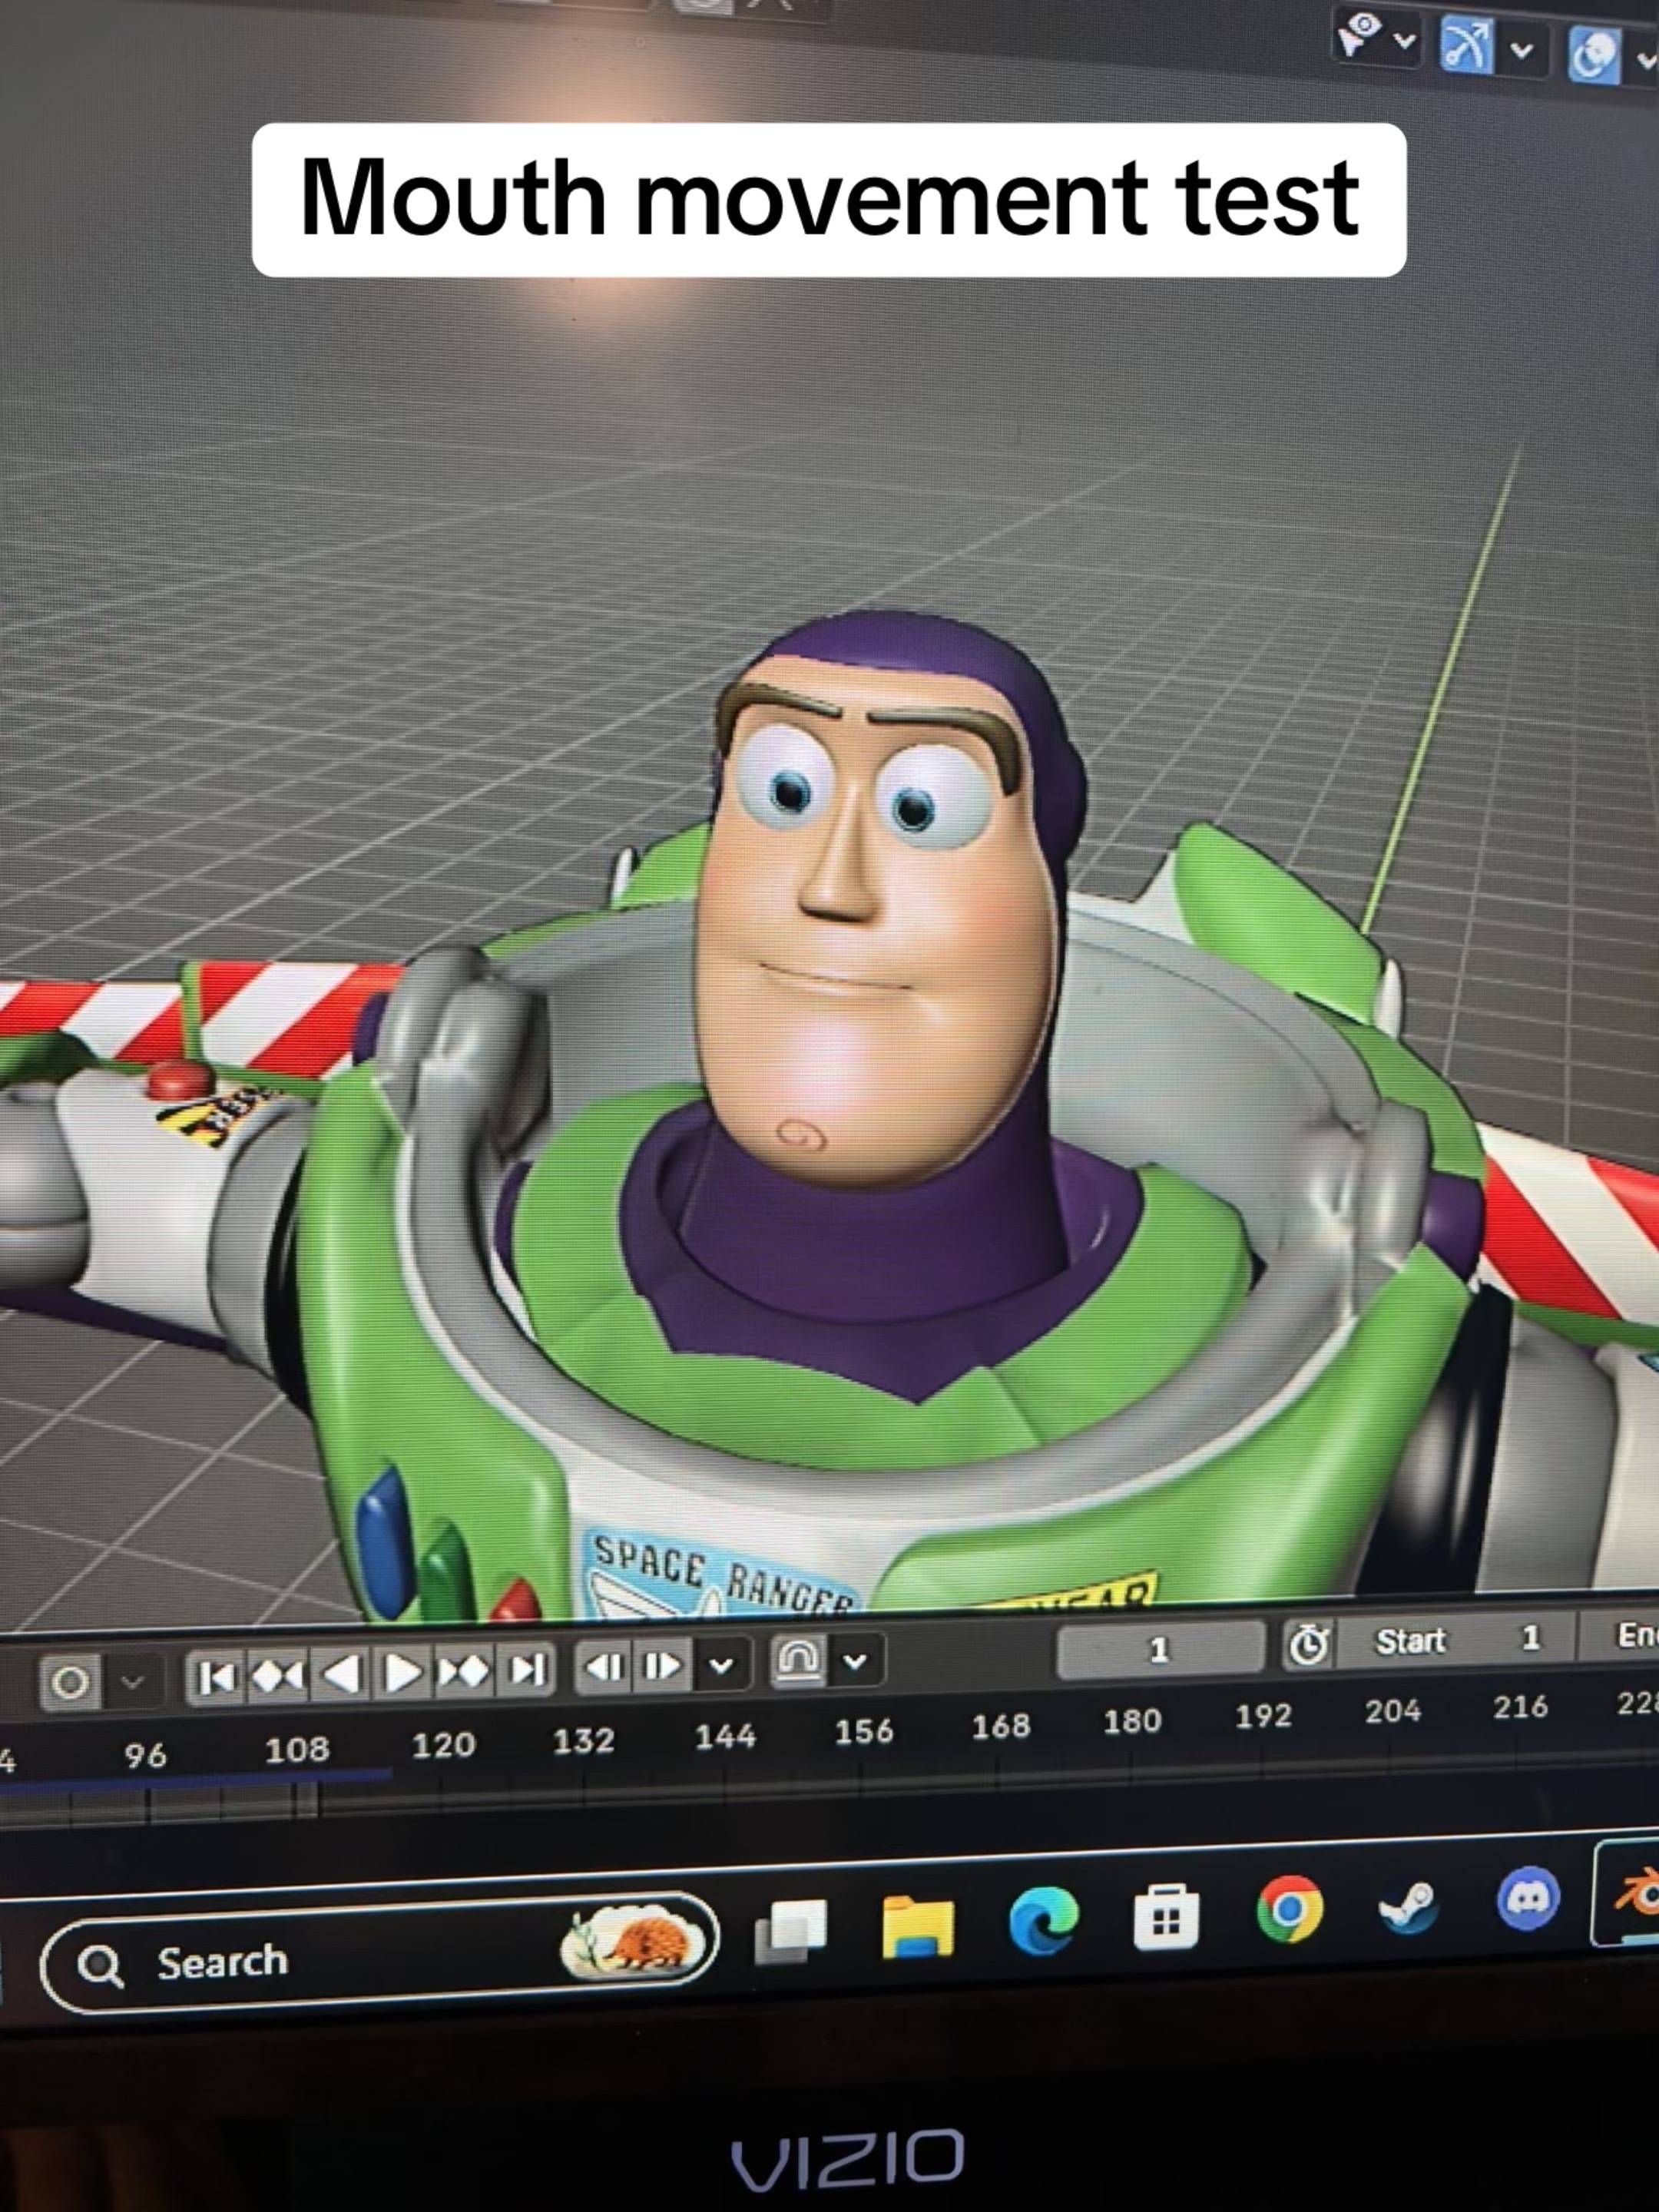Click the current frame field showing 1

click(1161, 1649)
